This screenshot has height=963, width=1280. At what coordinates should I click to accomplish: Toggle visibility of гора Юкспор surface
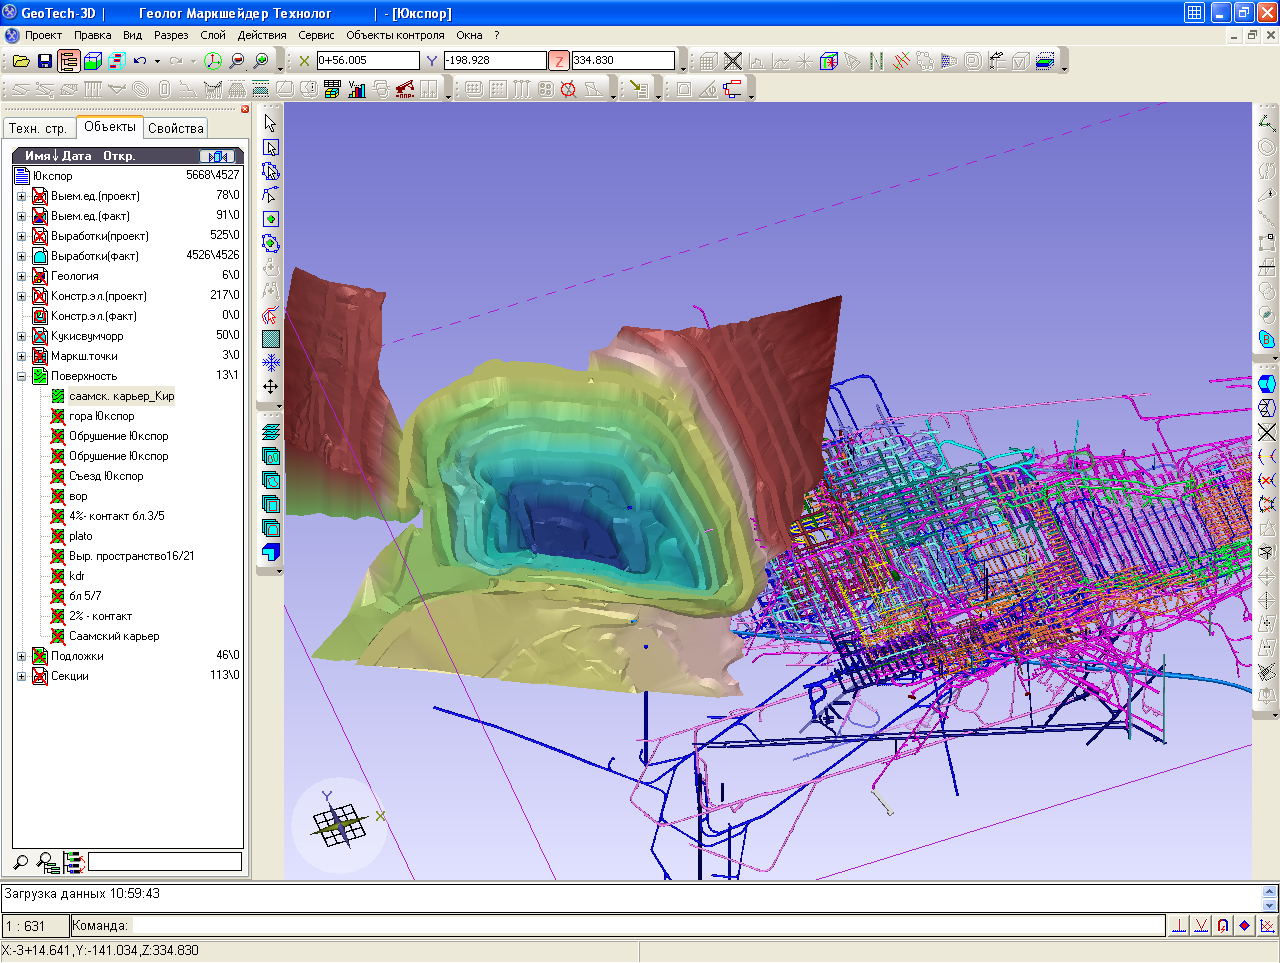pyautogui.click(x=58, y=416)
